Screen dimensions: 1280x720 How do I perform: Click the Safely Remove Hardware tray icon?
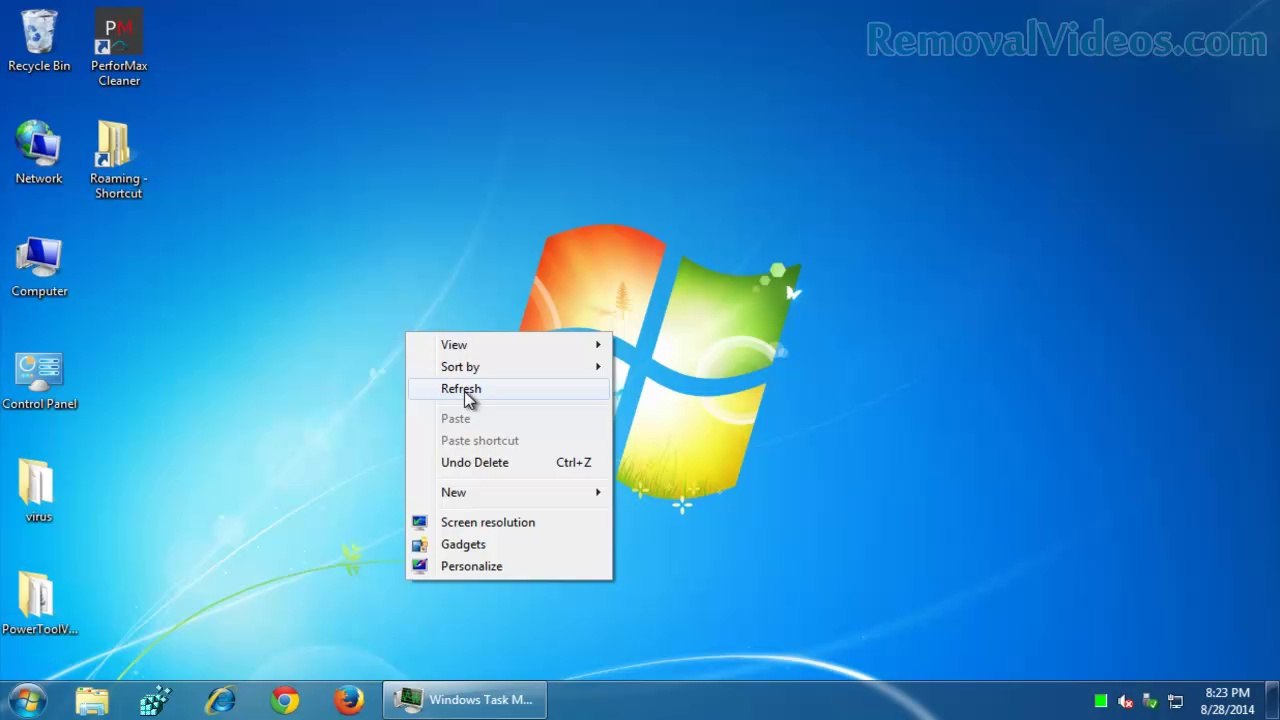pos(1150,701)
